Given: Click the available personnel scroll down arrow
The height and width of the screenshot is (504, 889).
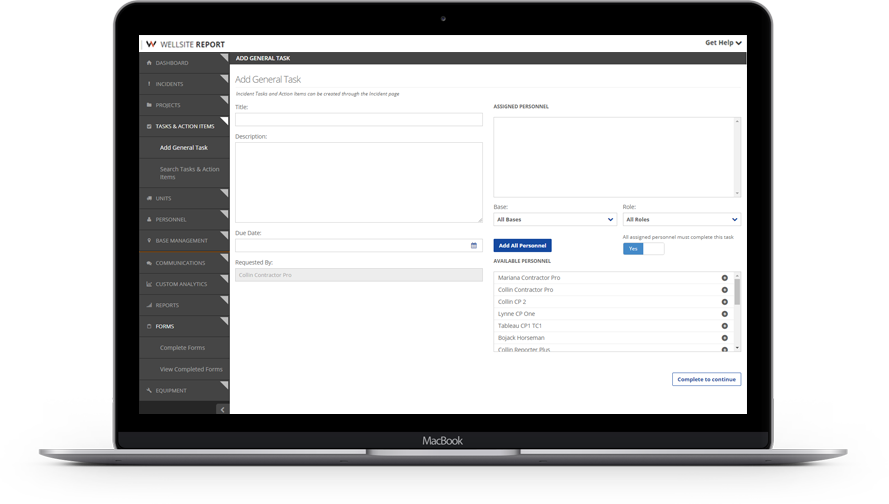Looking at the screenshot, I should pyautogui.click(x=737, y=348).
